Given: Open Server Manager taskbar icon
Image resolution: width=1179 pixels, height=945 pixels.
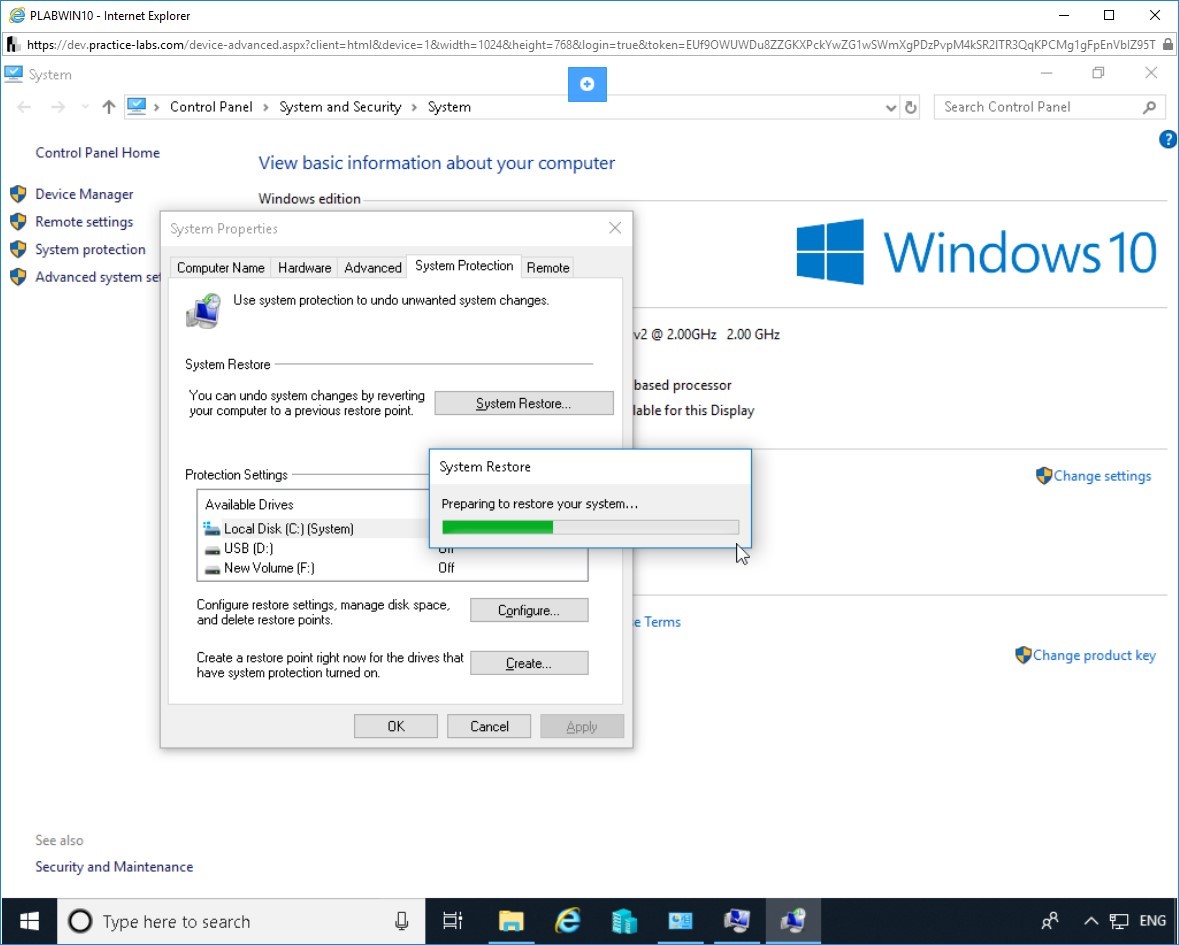Looking at the screenshot, I should [624, 921].
